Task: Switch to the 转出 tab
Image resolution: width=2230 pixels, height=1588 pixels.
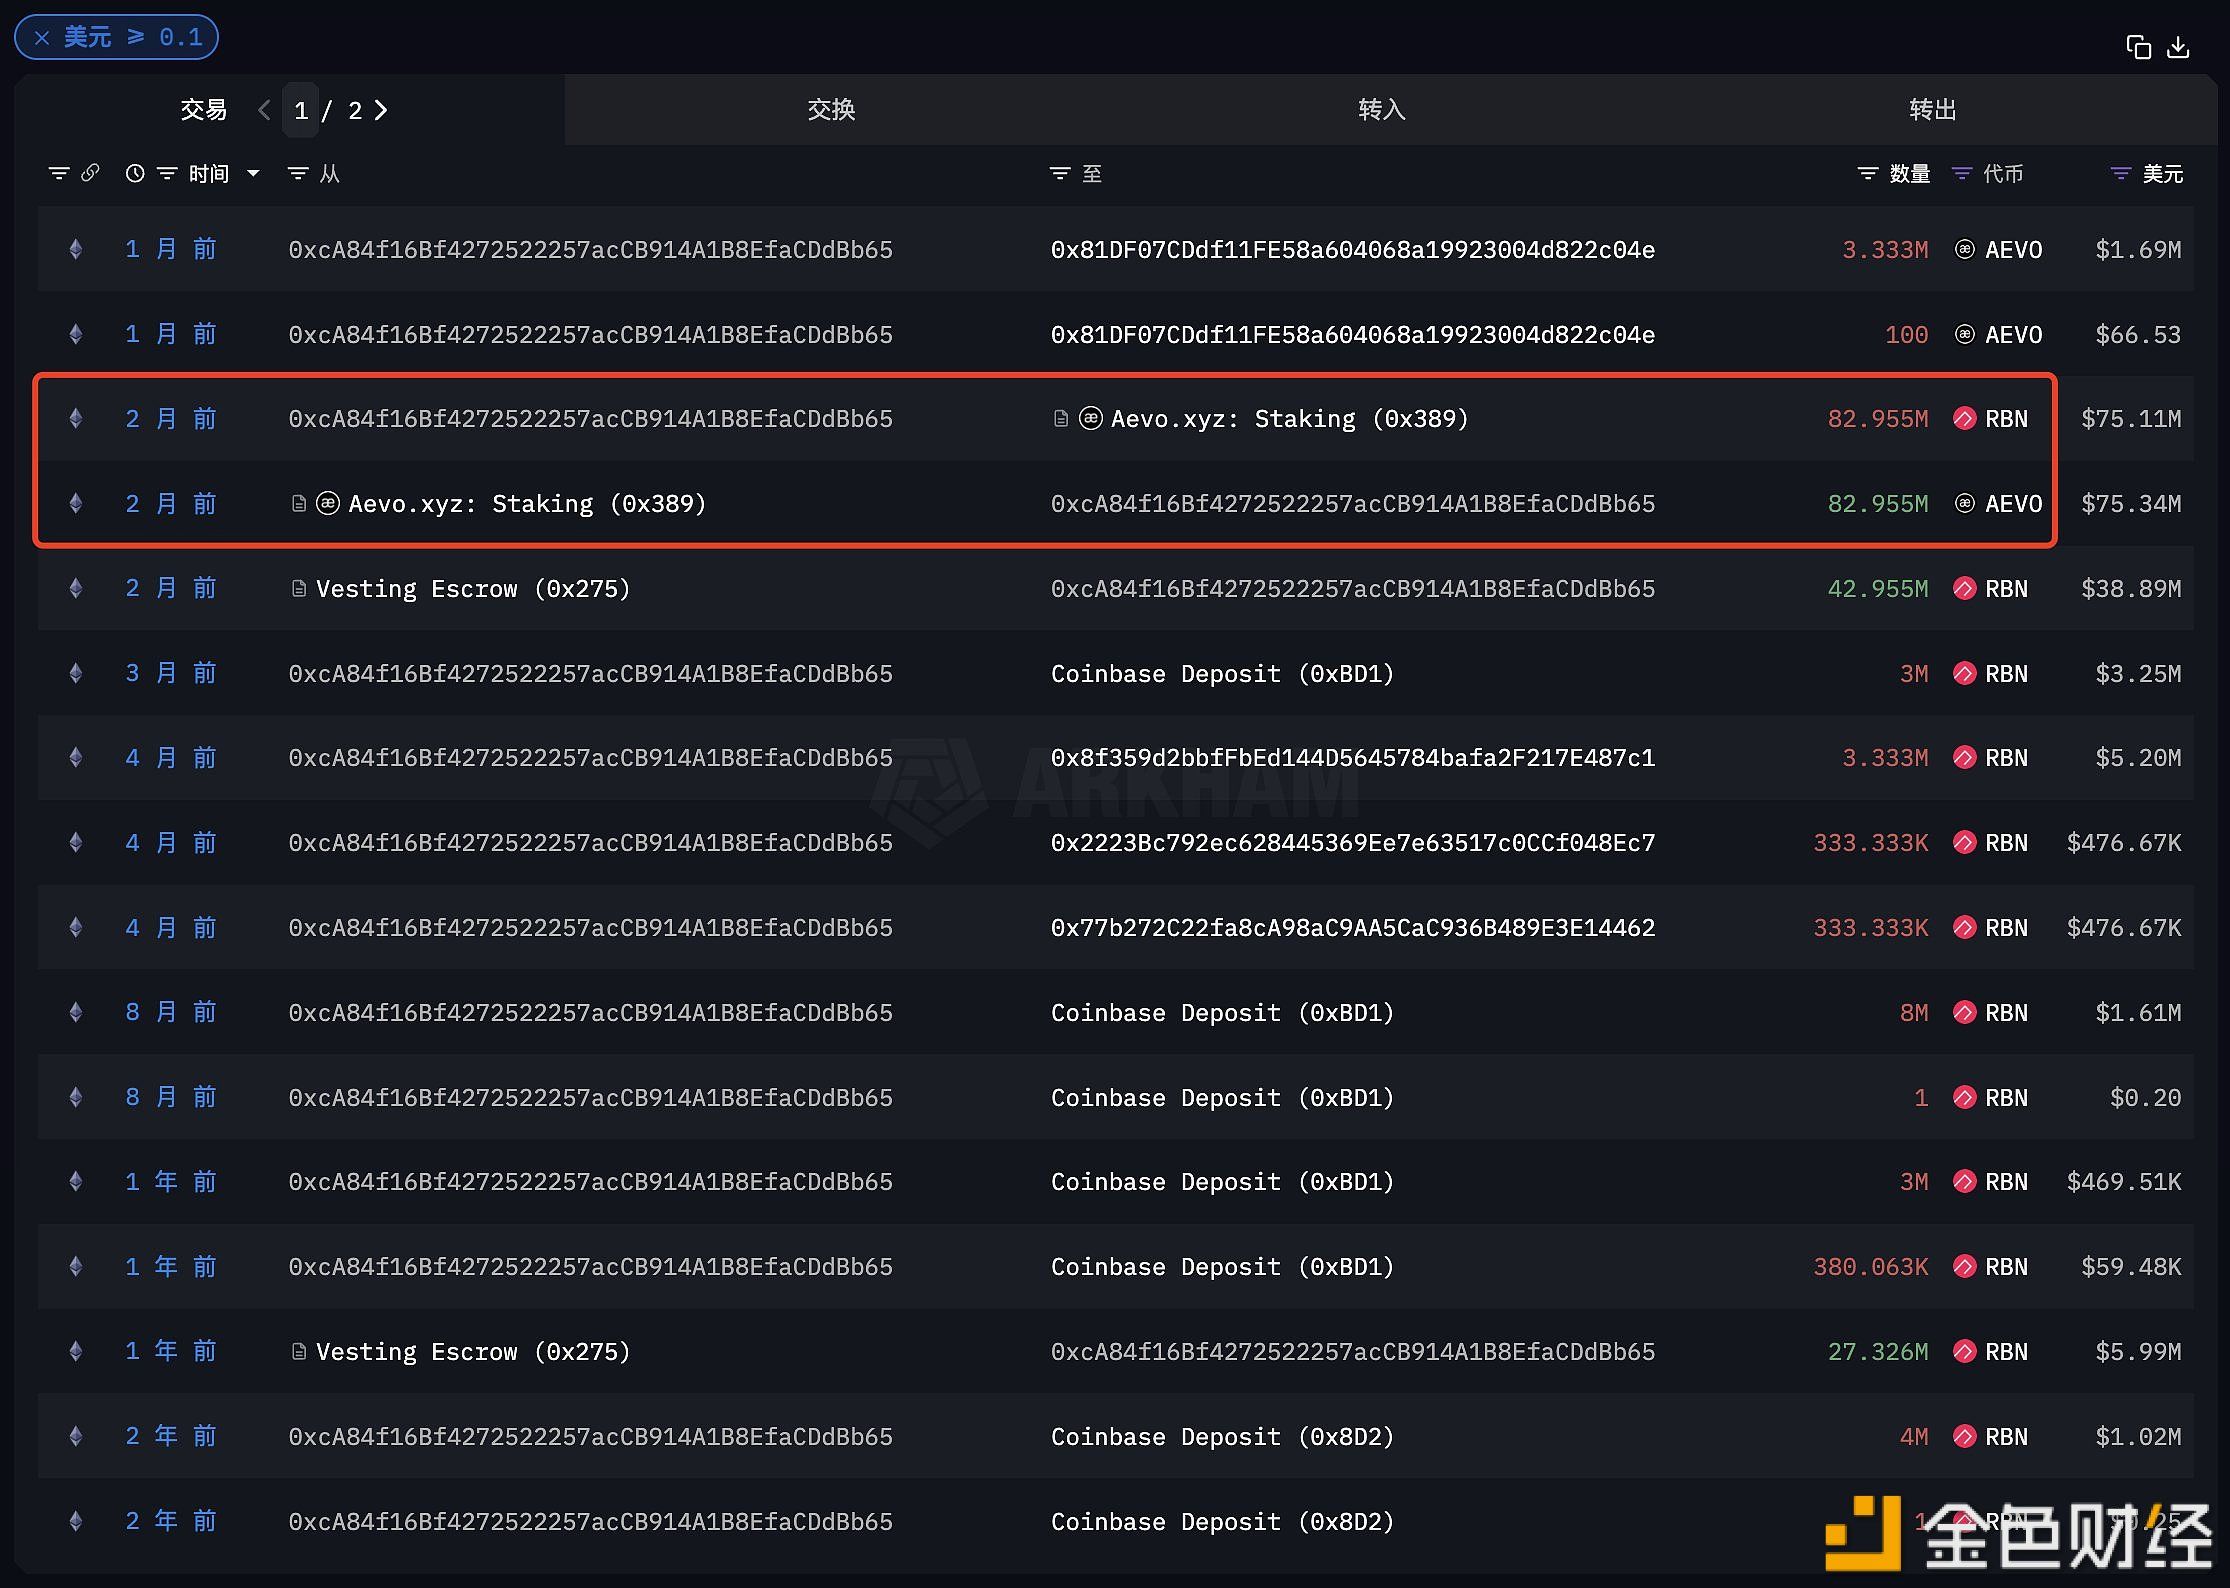Action: pos(1932,110)
